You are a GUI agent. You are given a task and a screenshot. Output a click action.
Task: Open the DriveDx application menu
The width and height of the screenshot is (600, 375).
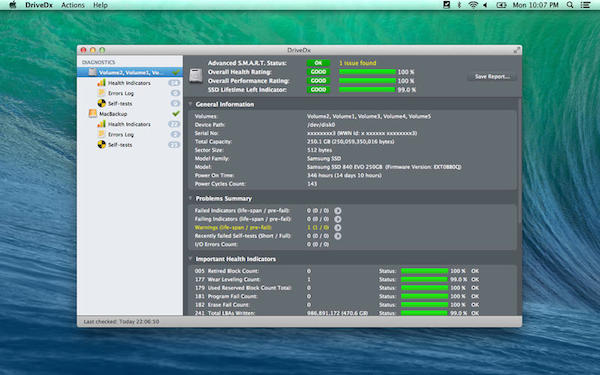[39, 5]
